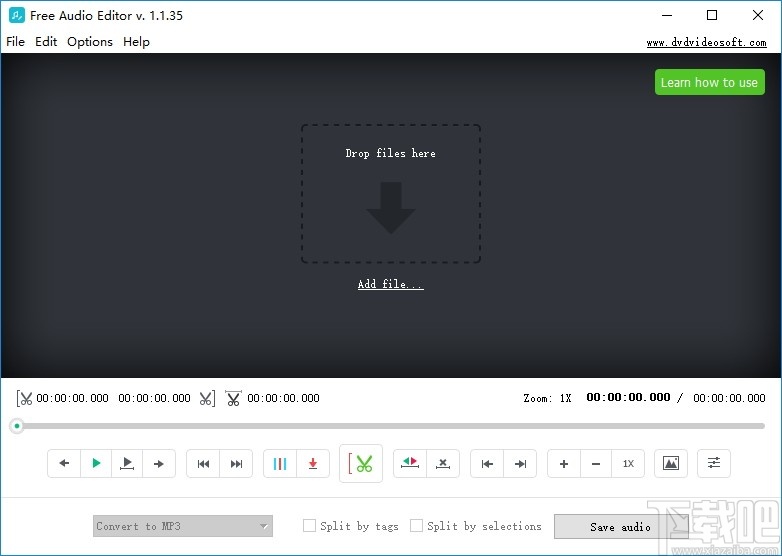Image resolution: width=782 pixels, height=556 pixels.
Task: Open the Edit menu
Action: coord(46,41)
